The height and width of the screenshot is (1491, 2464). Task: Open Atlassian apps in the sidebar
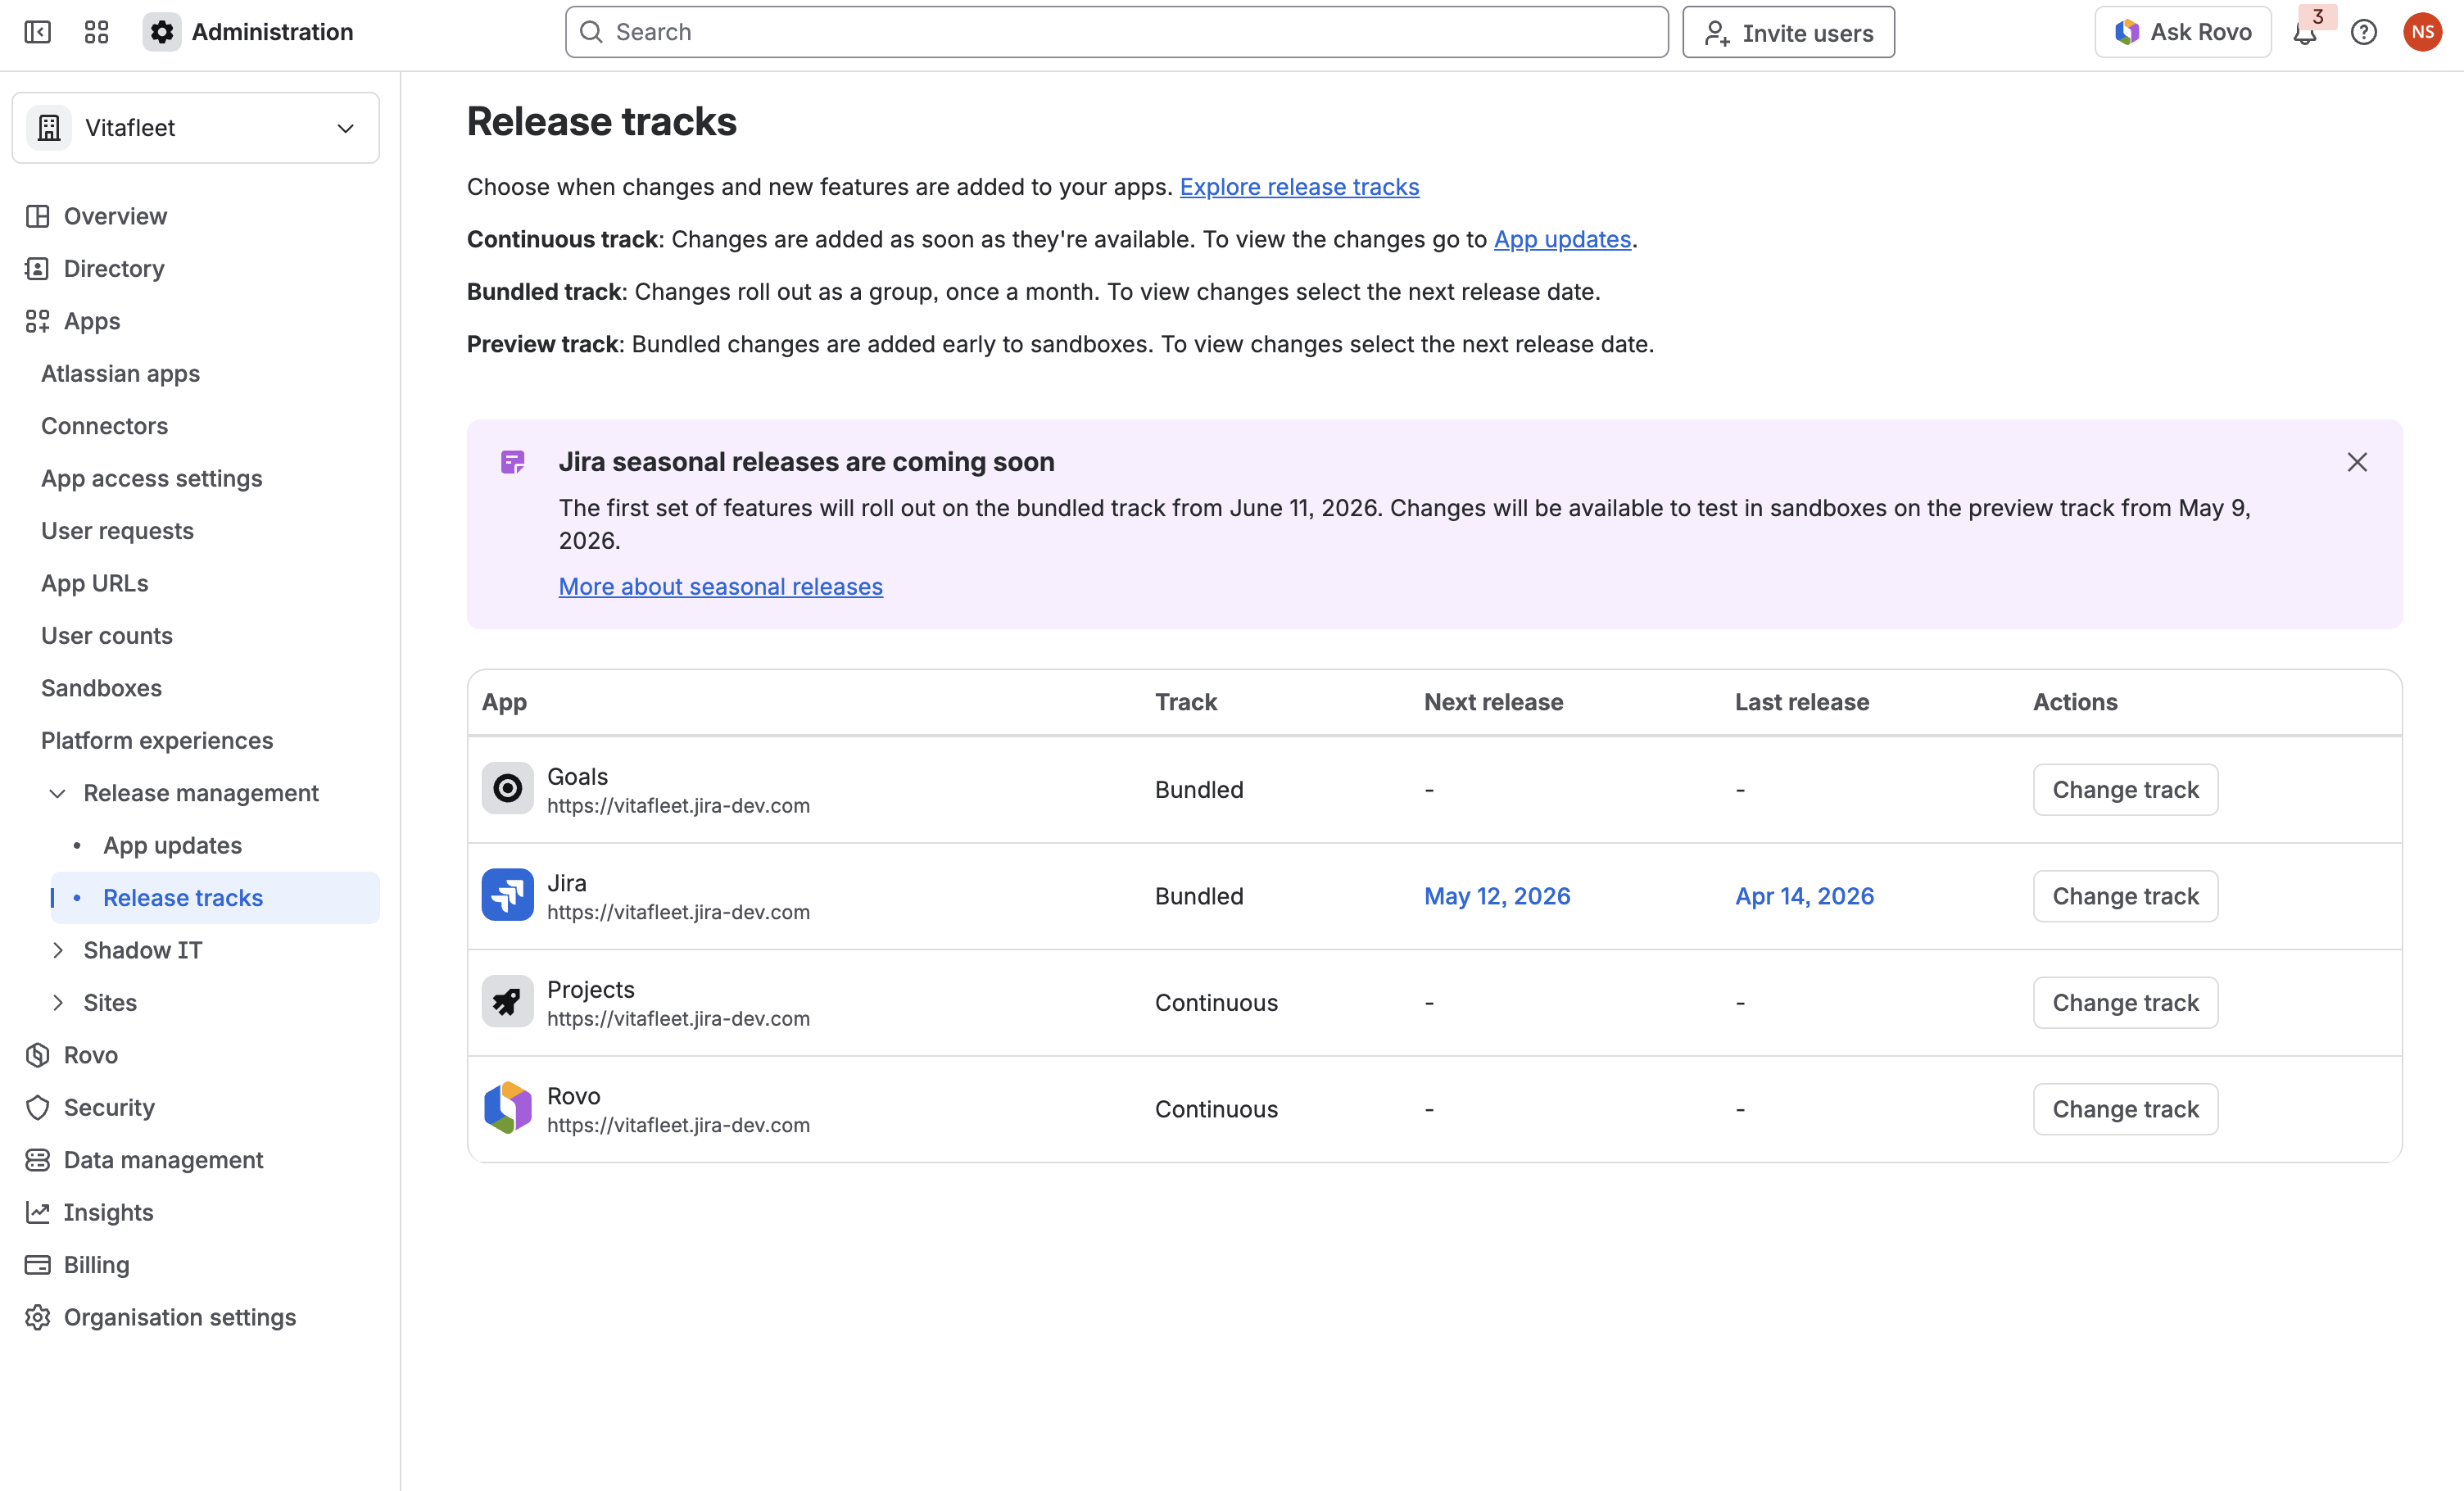pyautogui.click(x=196, y=373)
